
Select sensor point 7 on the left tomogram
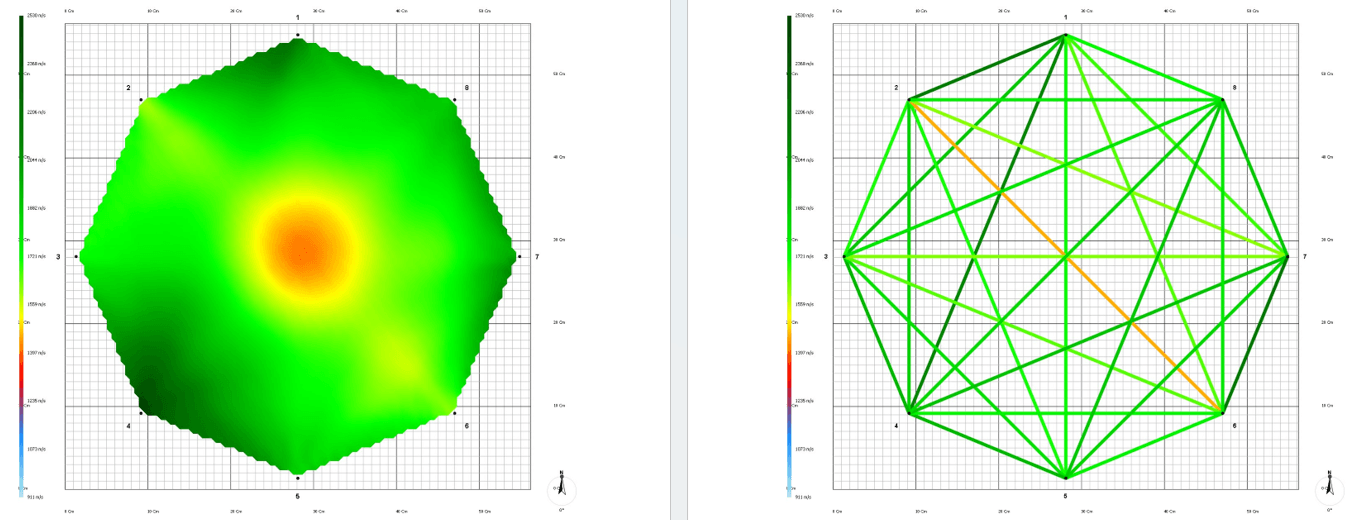[x=519, y=257]
